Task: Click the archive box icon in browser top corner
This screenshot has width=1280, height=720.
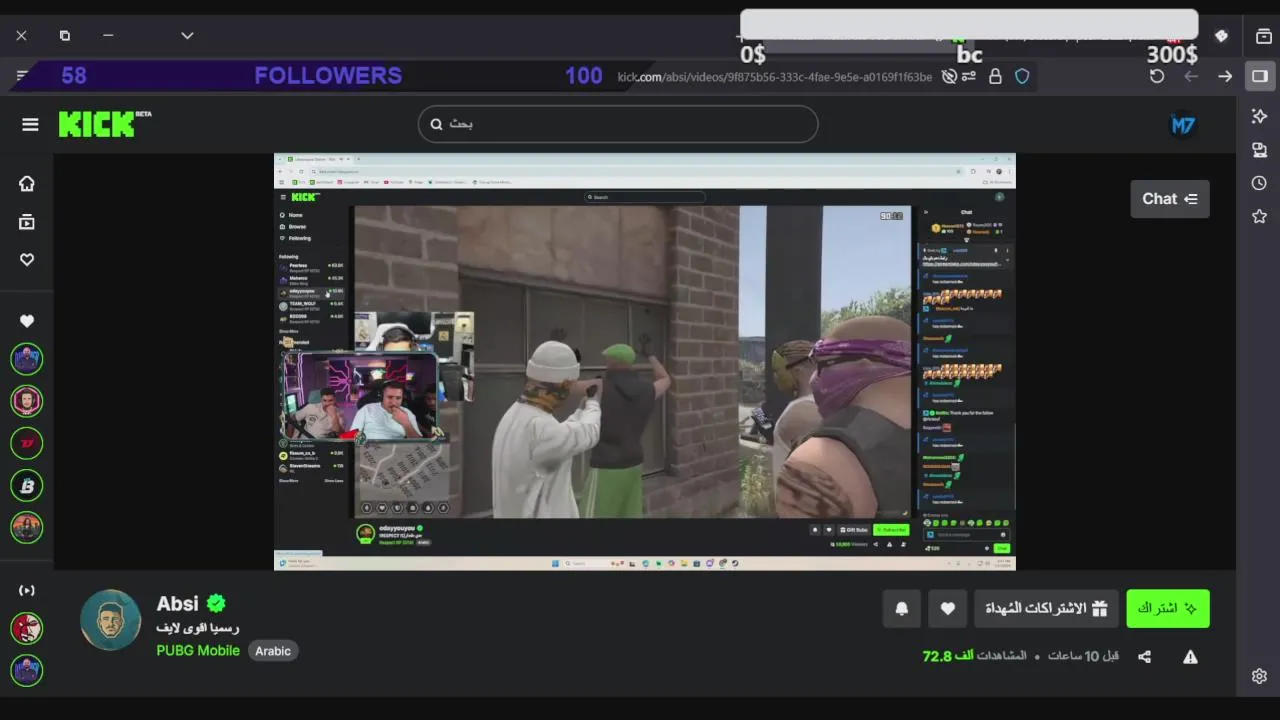Action: coord(1264,36)
